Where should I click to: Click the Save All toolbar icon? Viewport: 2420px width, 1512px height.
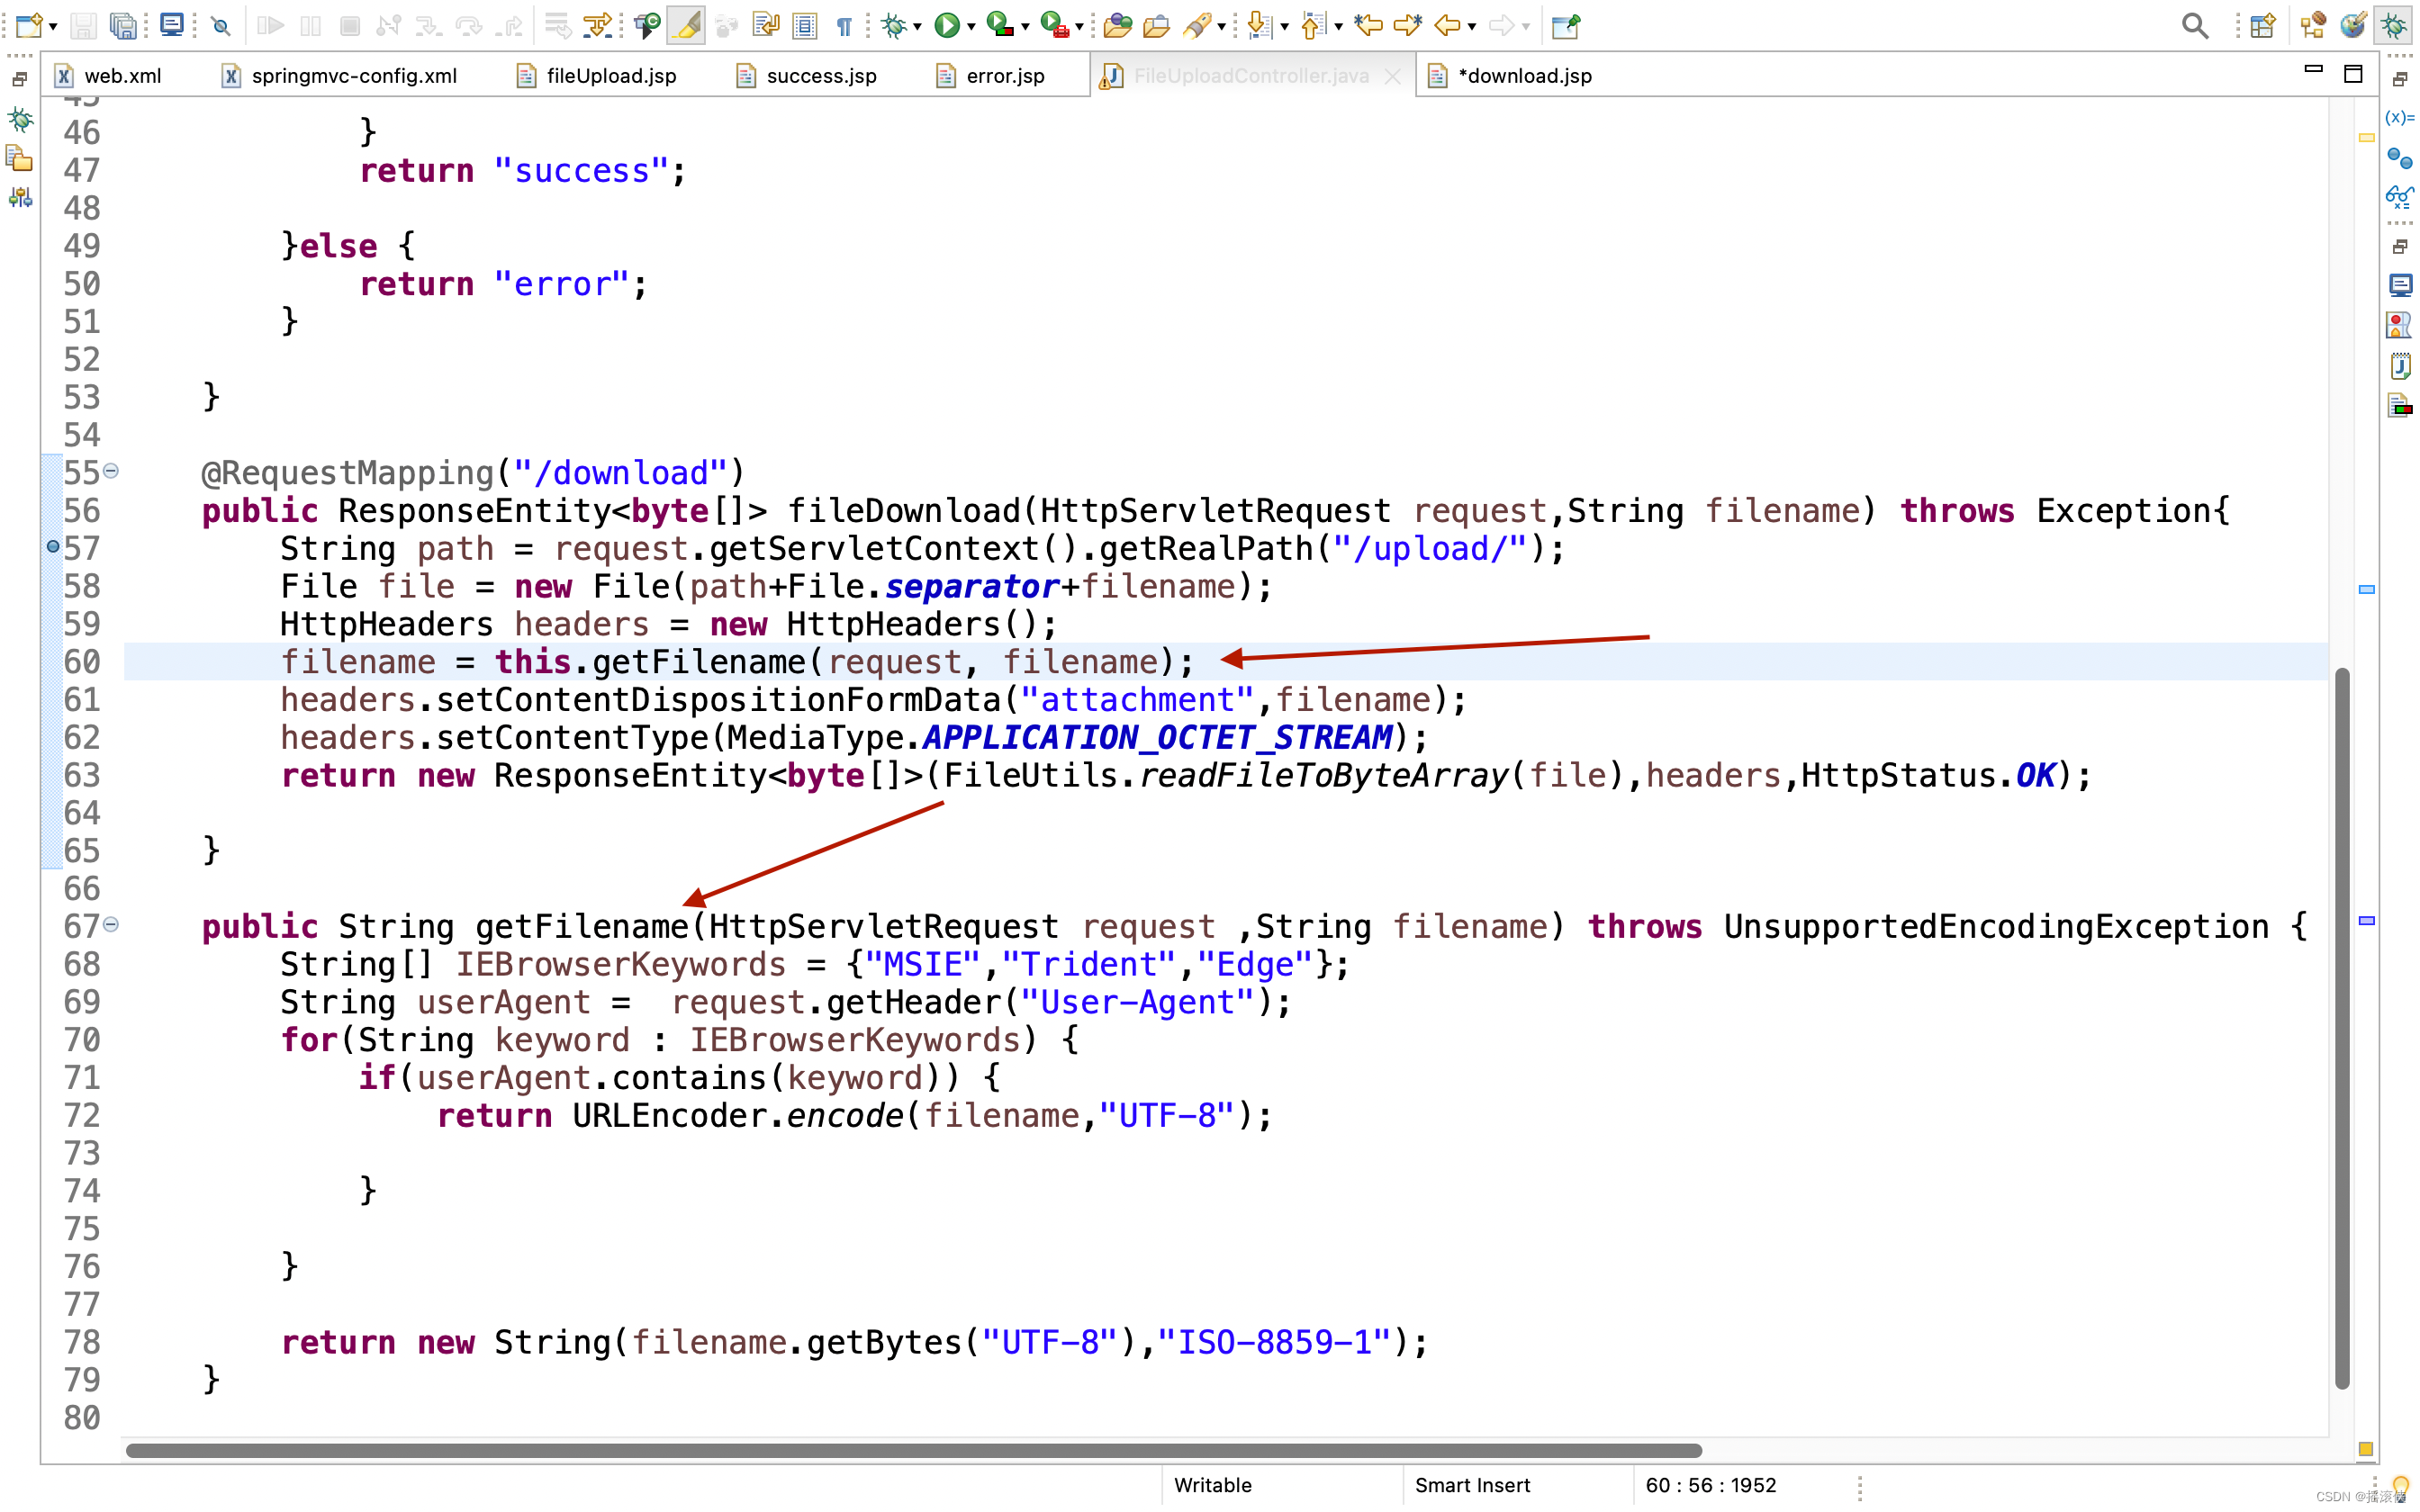124,25
